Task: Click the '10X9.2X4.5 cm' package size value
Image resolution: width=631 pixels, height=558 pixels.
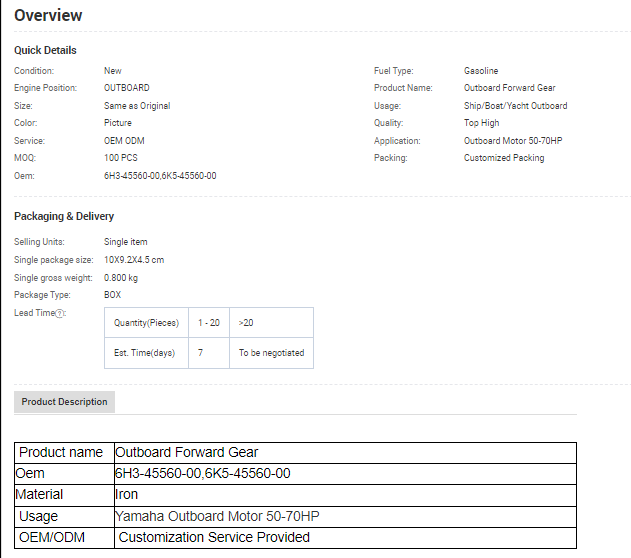Action: 134,260
